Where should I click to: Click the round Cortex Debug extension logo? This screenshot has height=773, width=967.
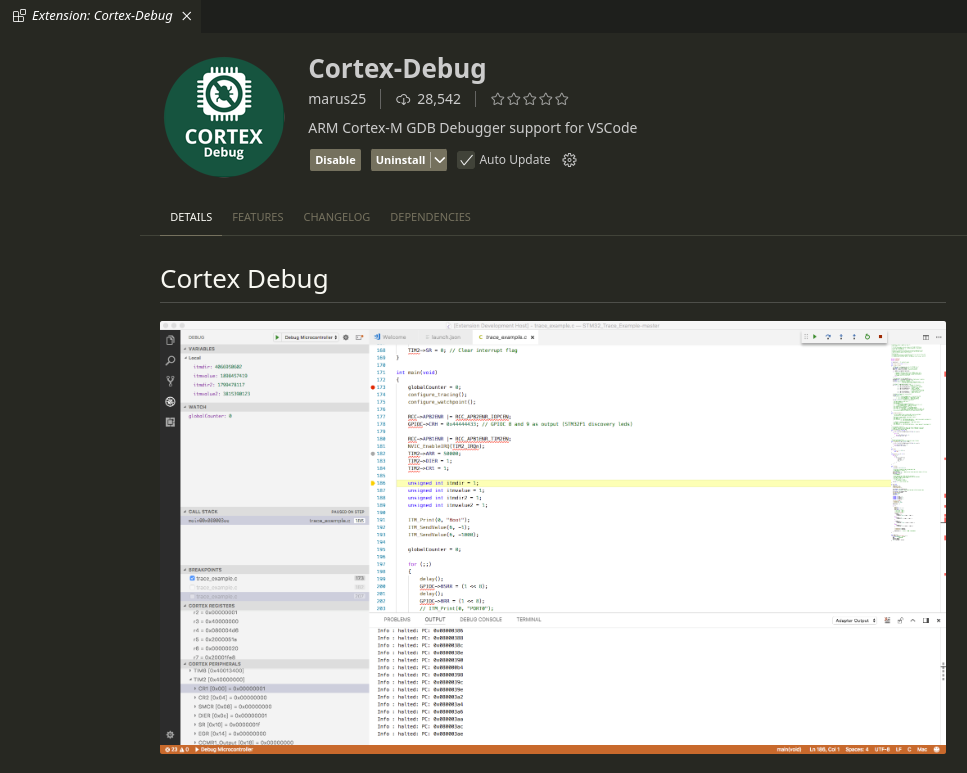pos(224,117)
